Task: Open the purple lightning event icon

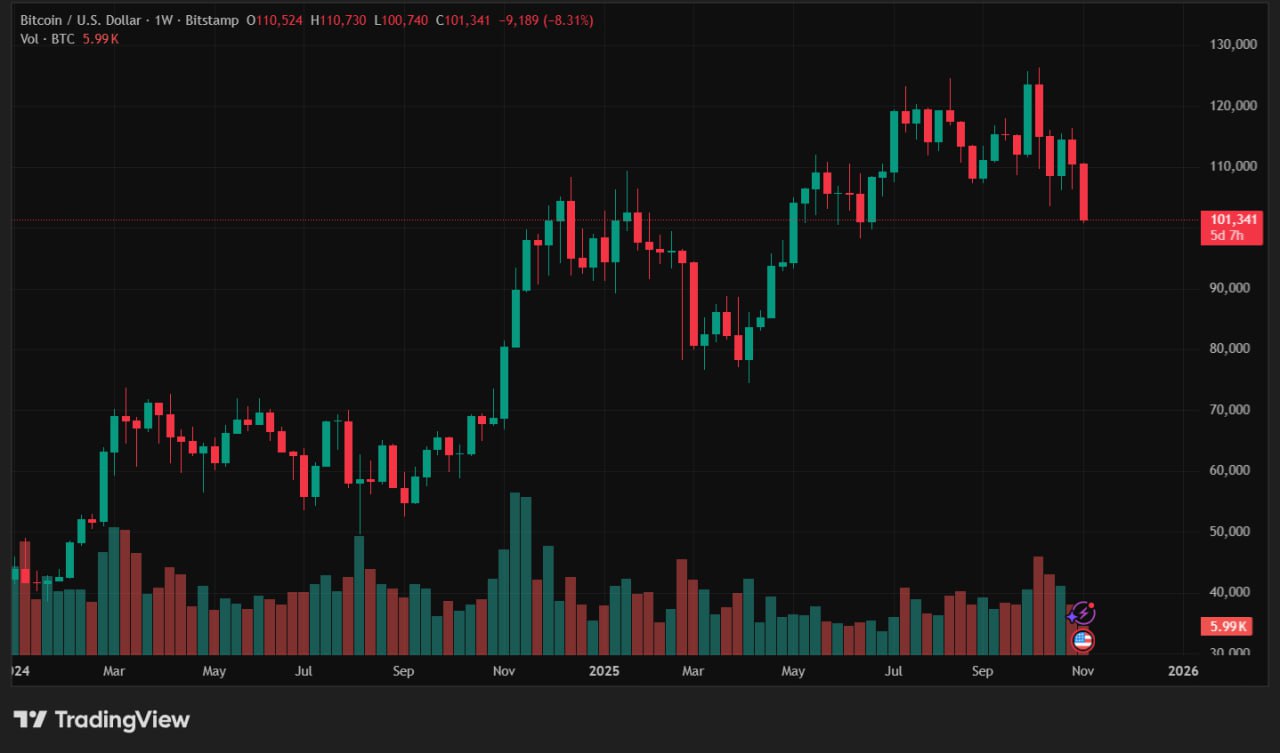Action: point(1082,613)
